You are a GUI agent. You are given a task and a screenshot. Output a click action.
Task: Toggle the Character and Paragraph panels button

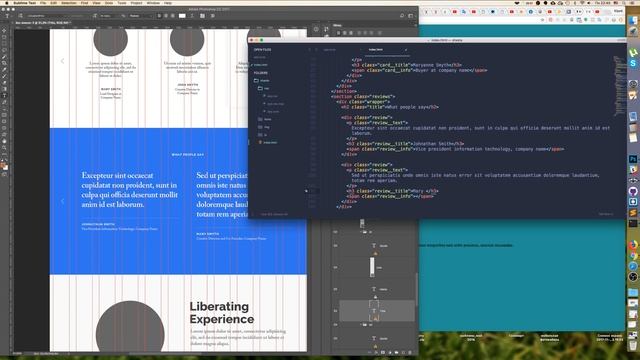click(x=202, y=16)
